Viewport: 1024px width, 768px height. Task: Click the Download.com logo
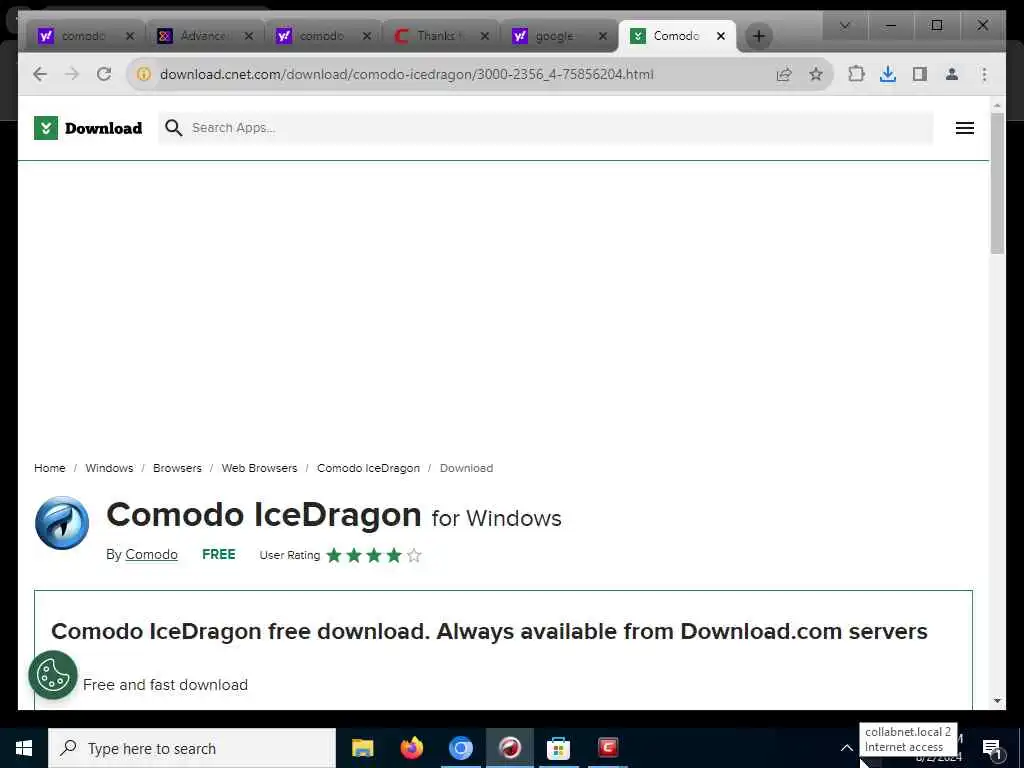[x=88, y=128]
